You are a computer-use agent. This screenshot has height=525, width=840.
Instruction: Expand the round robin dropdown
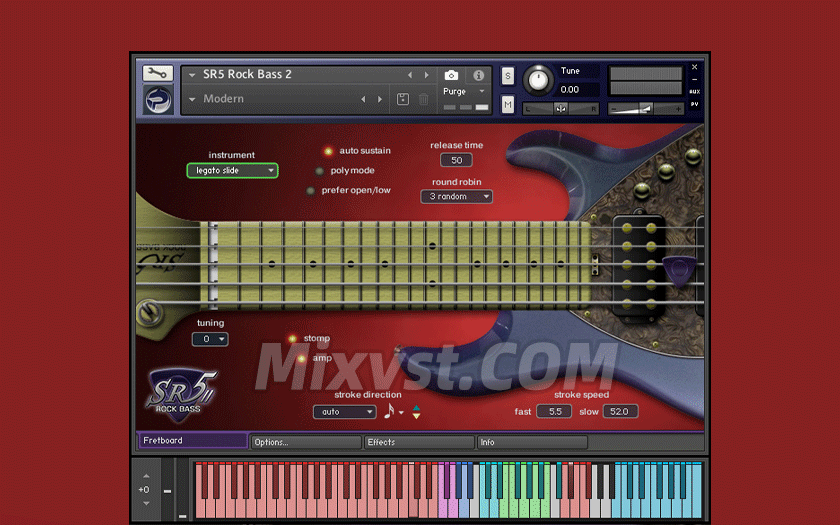(456, 197)
